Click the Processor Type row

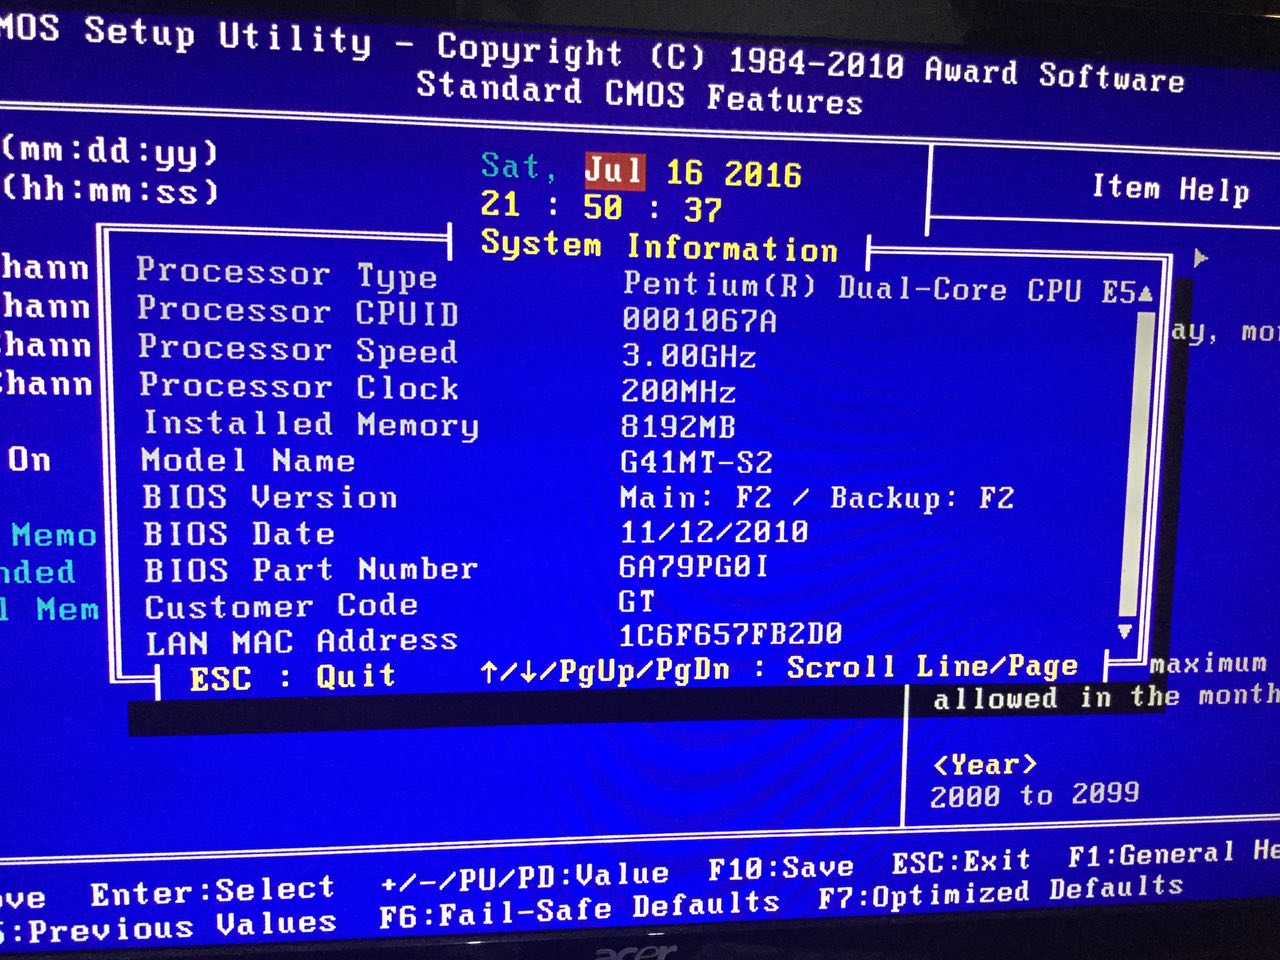286,273
